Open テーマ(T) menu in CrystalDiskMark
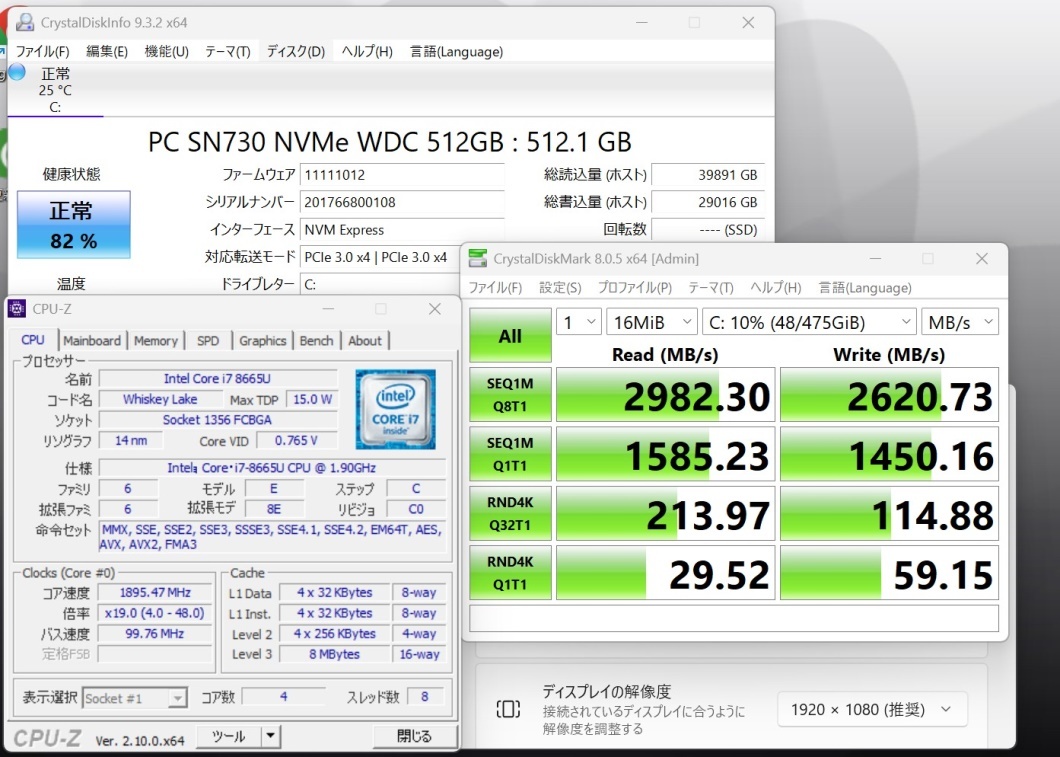 tap(710, 288)
